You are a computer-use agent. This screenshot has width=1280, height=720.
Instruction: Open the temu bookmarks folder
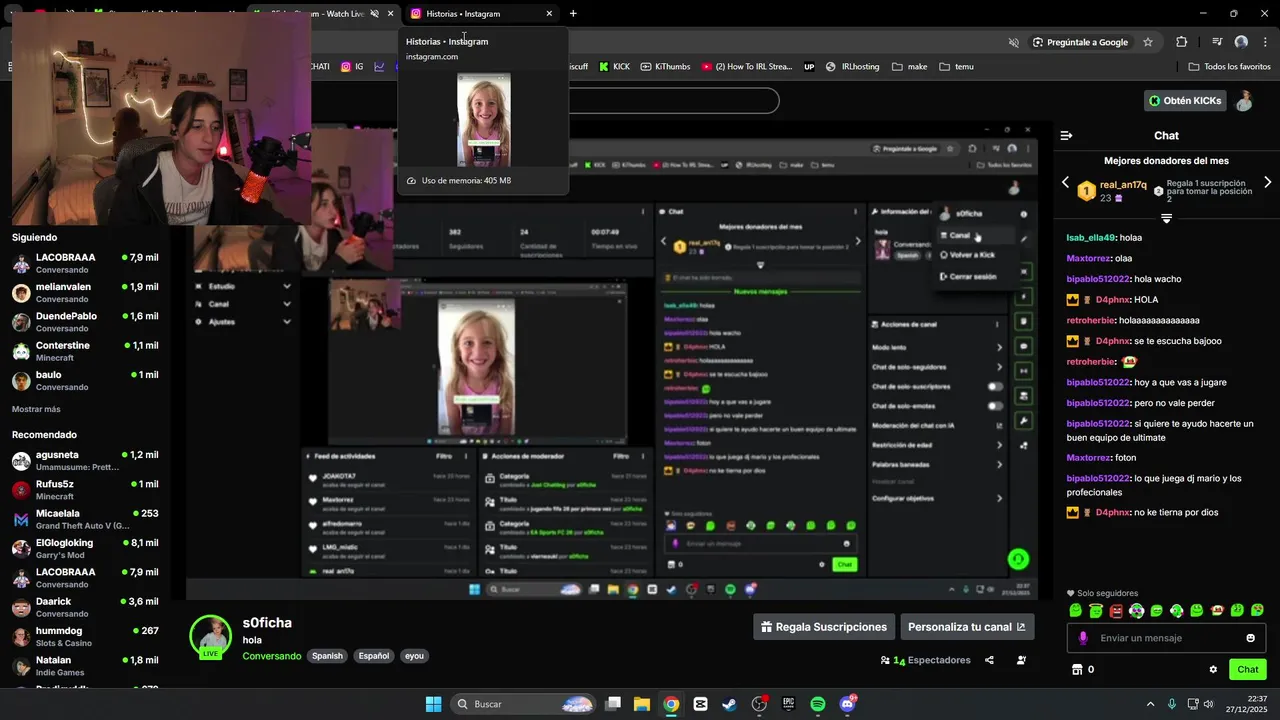[957, 67]
